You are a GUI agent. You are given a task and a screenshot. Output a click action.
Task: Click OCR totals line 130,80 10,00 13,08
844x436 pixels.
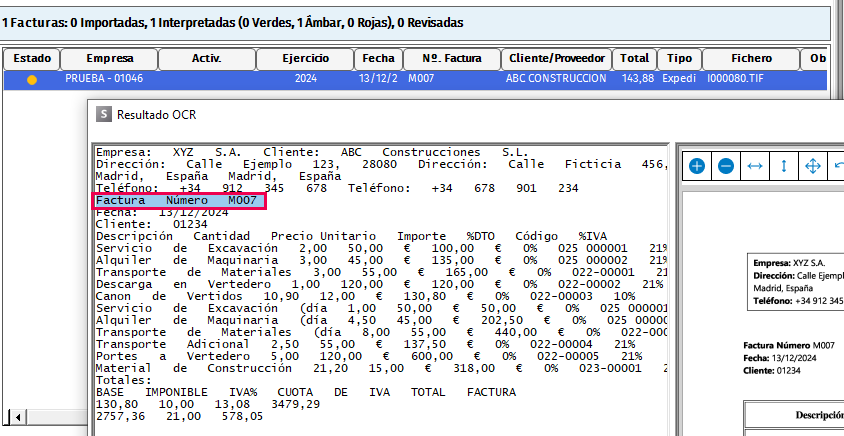tap(208, 404)
